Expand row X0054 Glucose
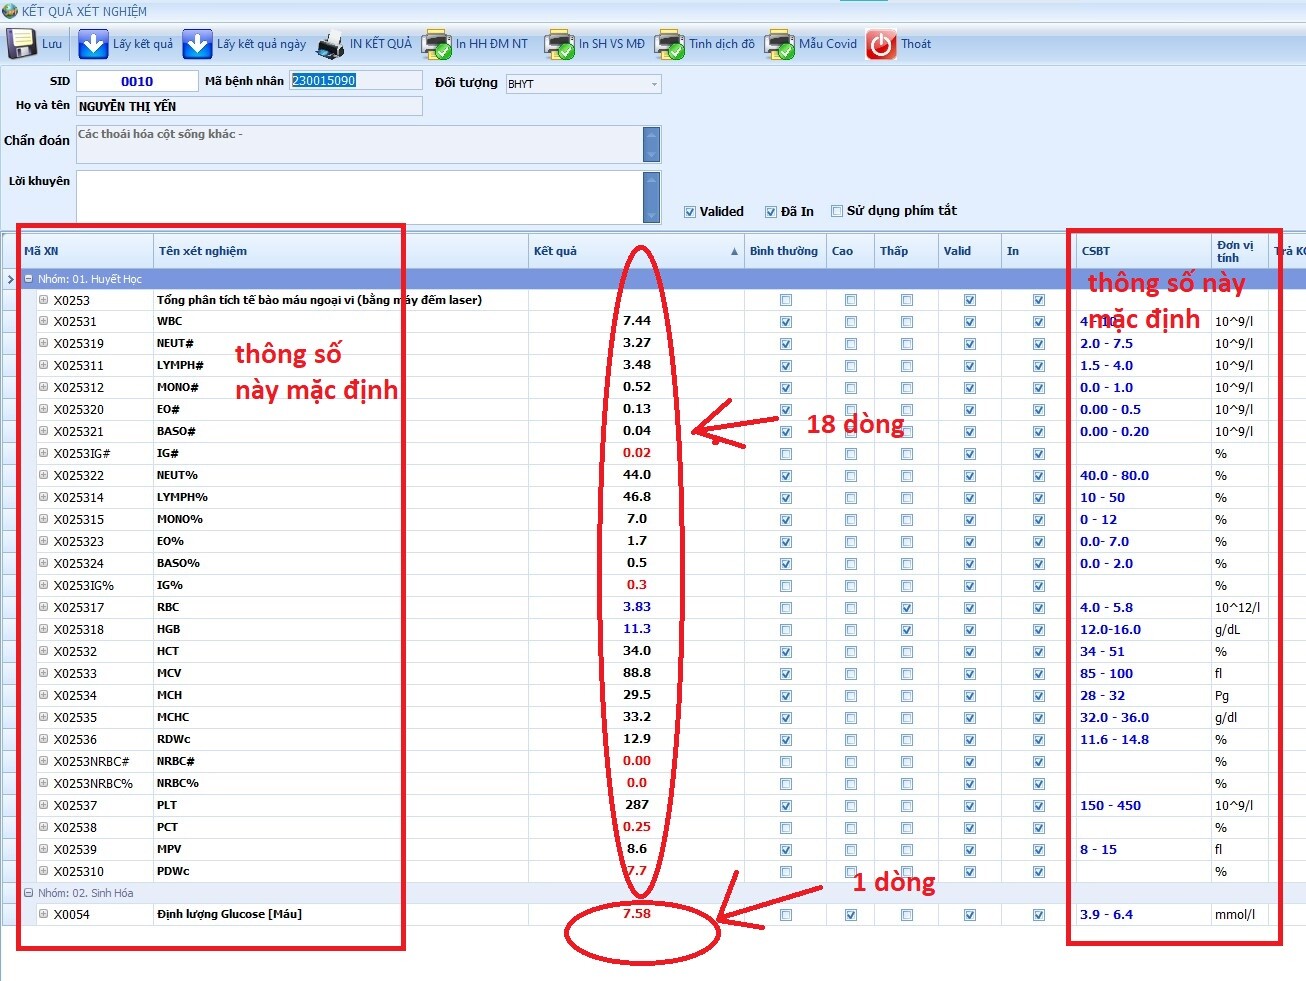The image size is (1306, 981). point(44,914)
